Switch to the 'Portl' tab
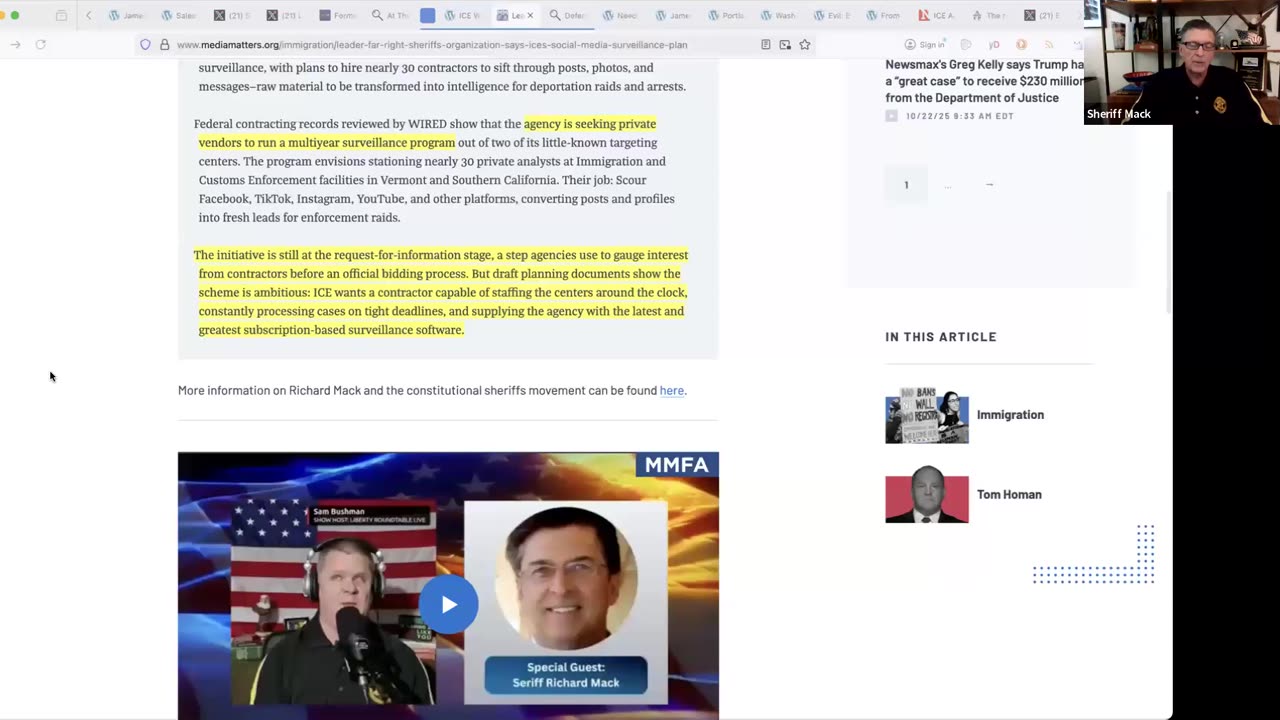The width and height of the screenshot is (1280, 720). point(727,15)
